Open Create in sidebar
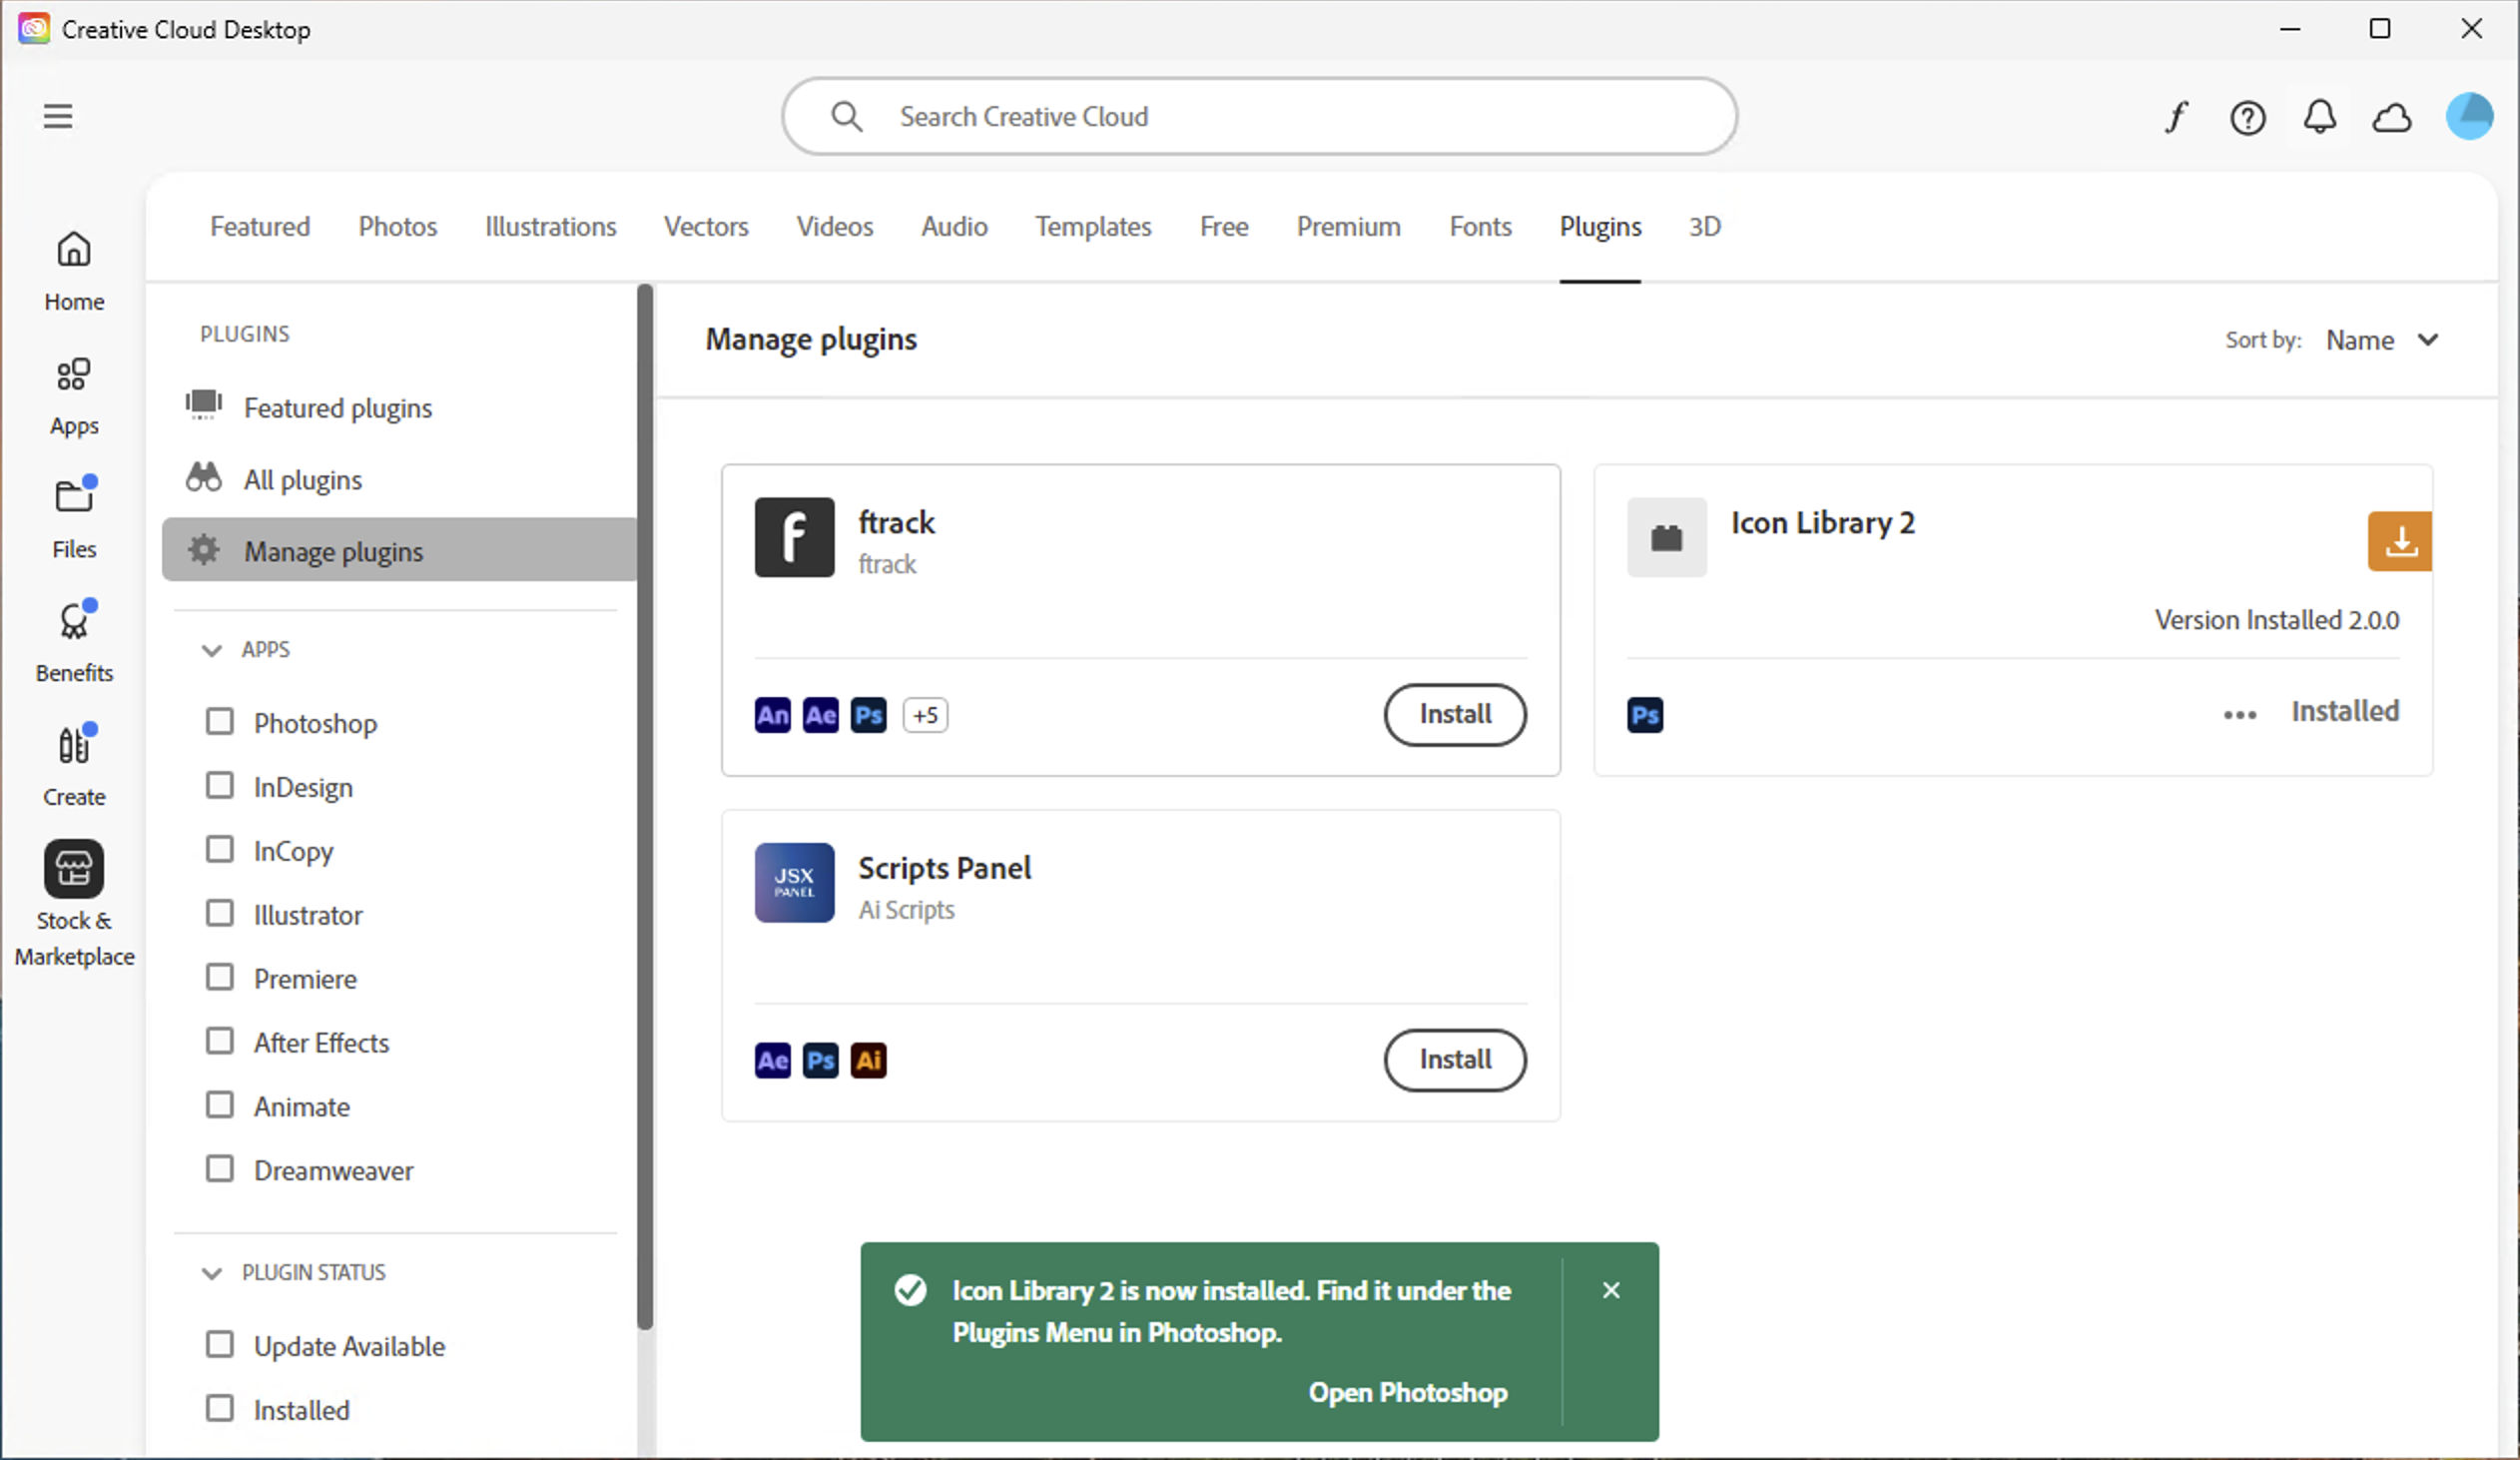The width and height of the screenshot is (2520, 1460). tap(74, 766)
